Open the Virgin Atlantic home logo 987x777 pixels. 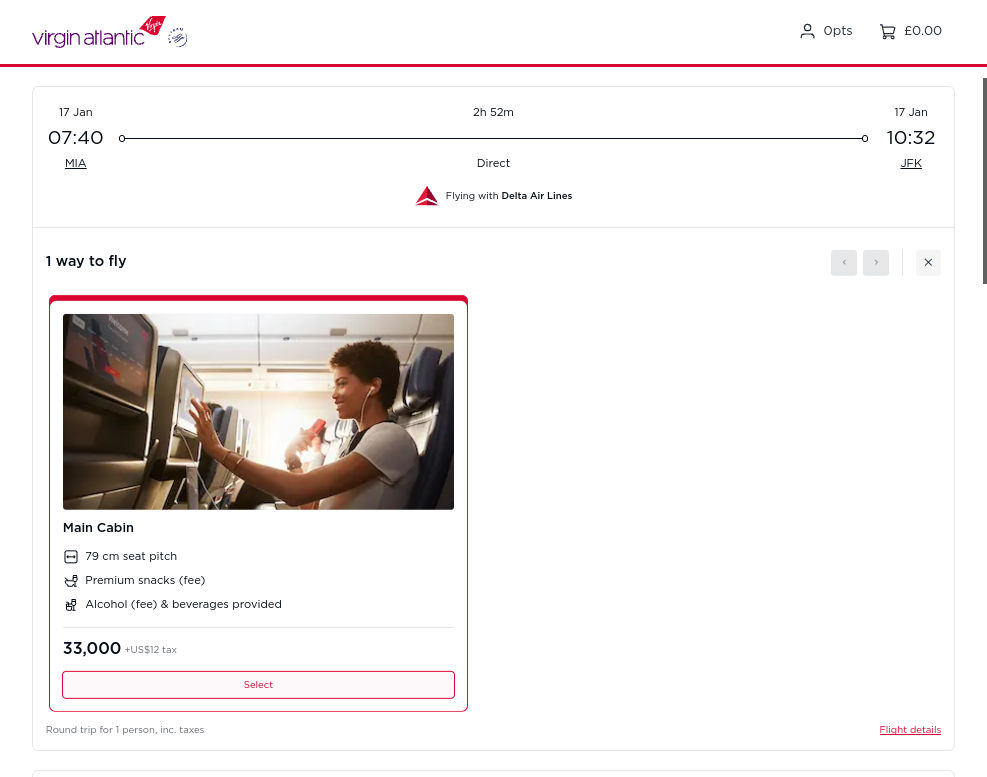coord(99,32)
